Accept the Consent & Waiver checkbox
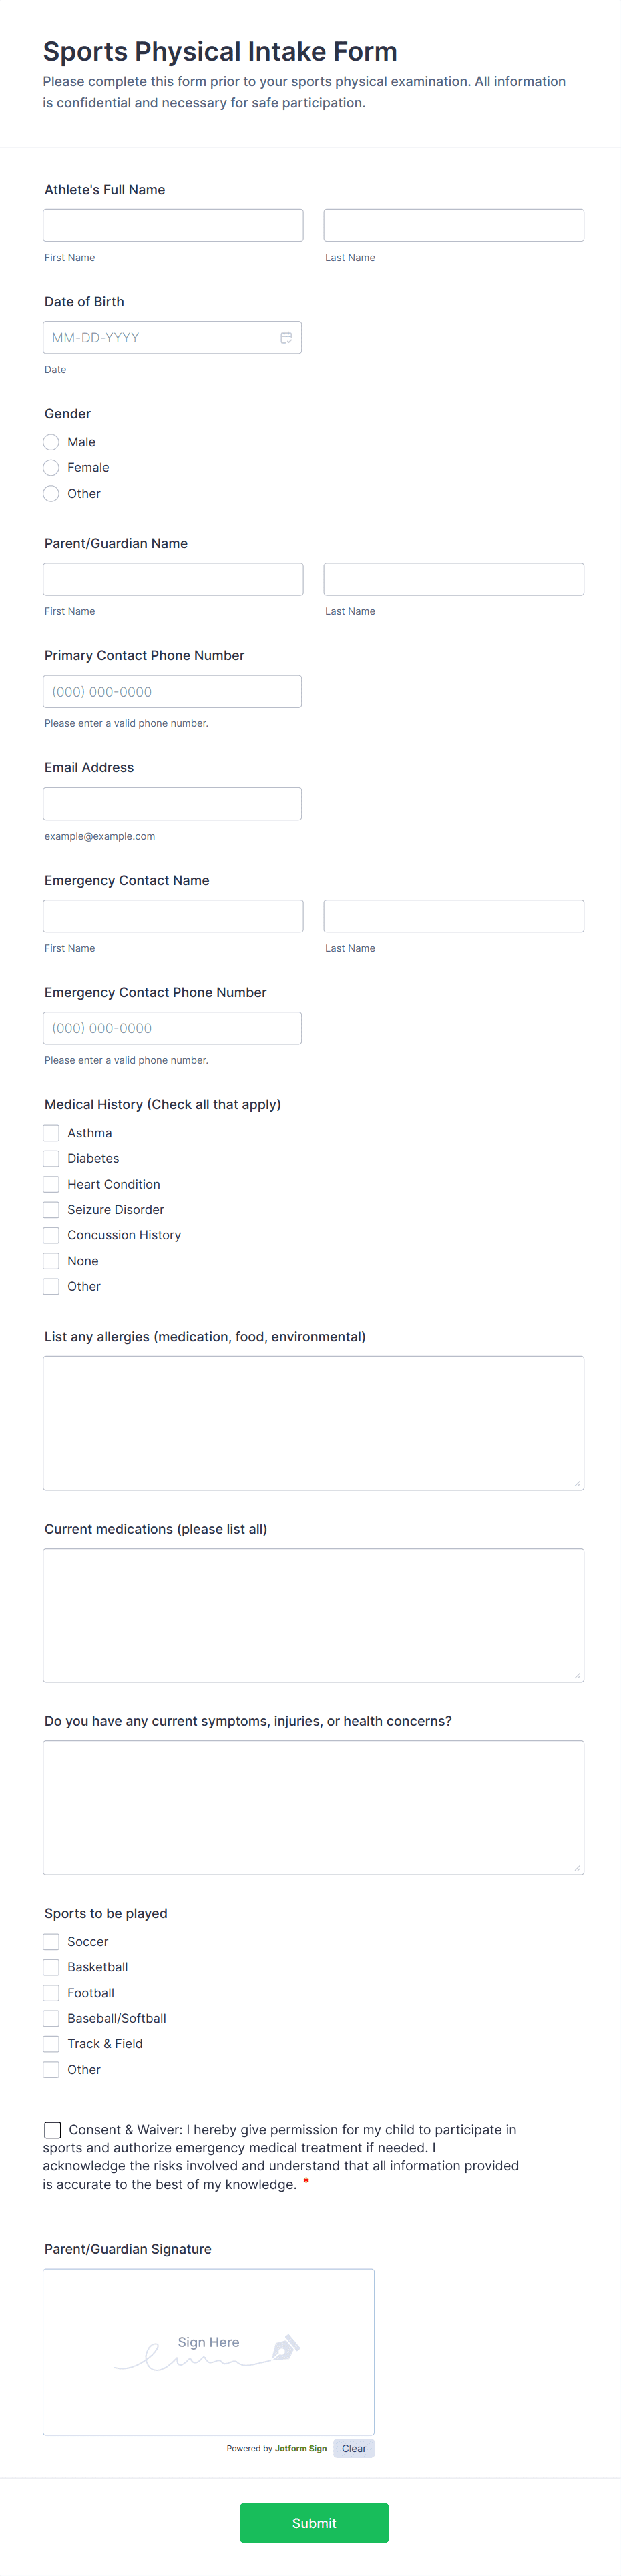 tap(53, 2130)
